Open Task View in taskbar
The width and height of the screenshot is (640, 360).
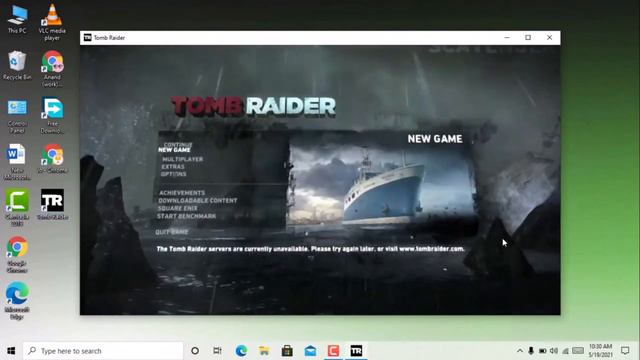pyautogui.click(x=218, y=351)
